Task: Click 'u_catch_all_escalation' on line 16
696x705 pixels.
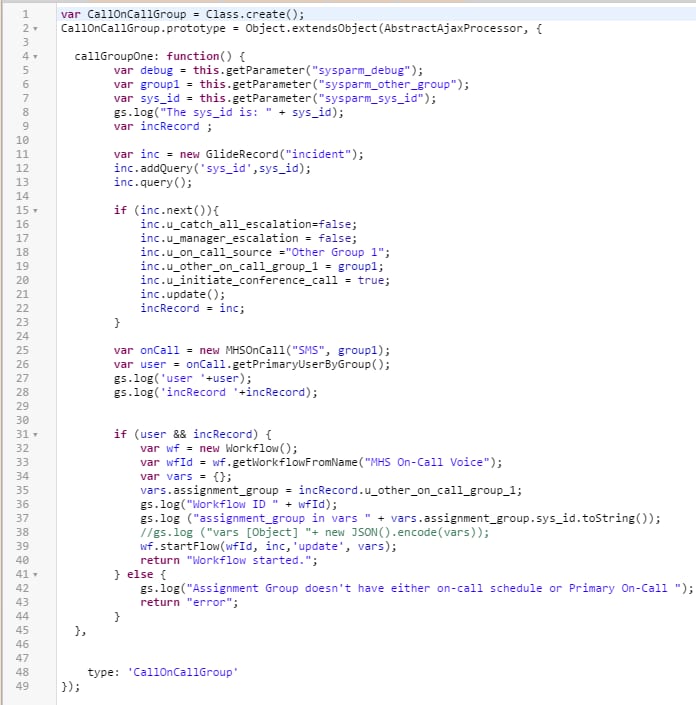Action: click(239, 224)
